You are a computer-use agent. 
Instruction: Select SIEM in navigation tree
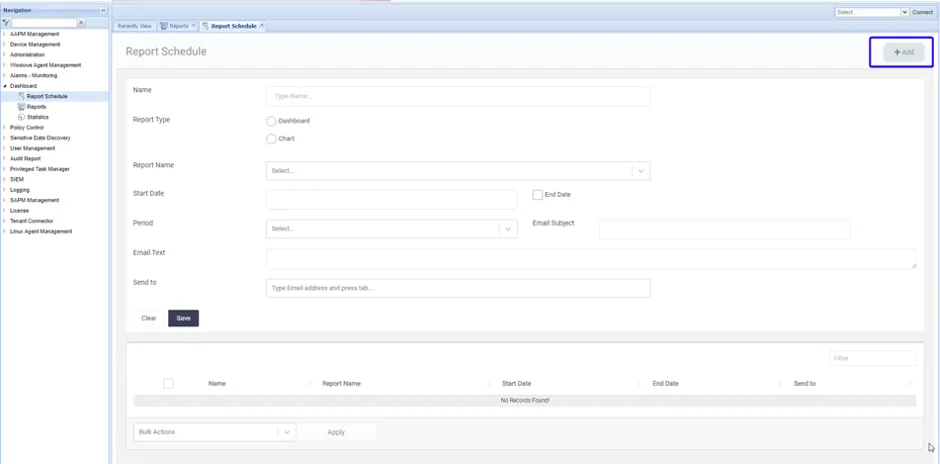pos(17,179)
